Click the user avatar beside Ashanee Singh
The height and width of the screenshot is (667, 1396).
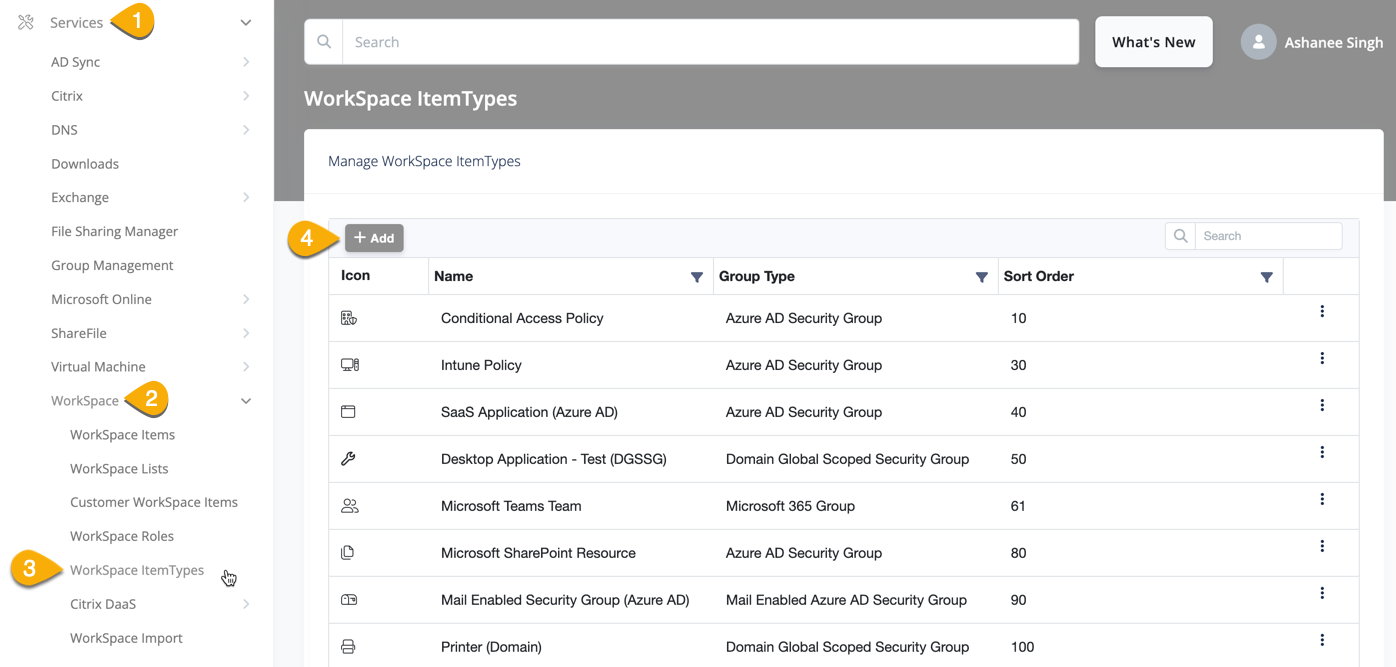pos(1258,42)
